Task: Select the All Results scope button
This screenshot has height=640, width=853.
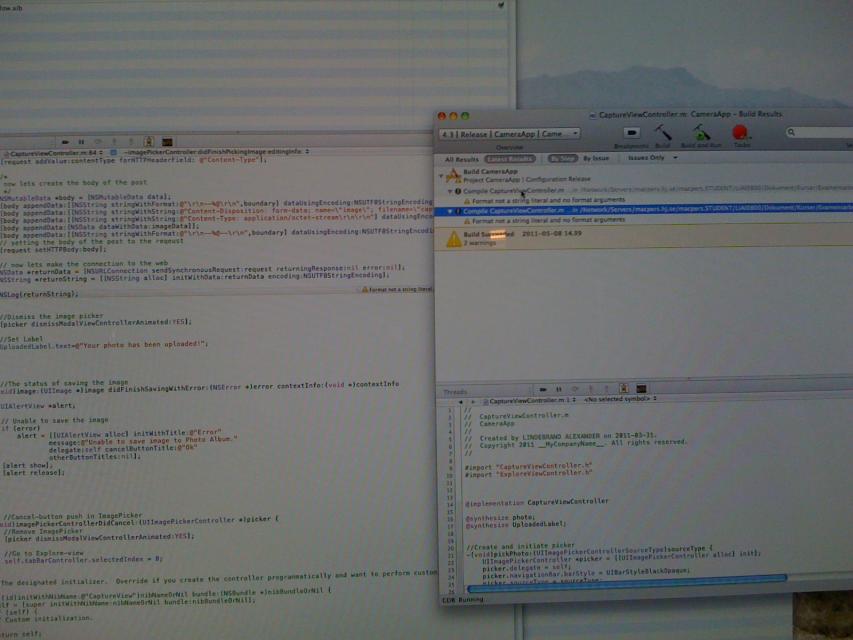Action: pyautogui.click(x=461, y=159)
